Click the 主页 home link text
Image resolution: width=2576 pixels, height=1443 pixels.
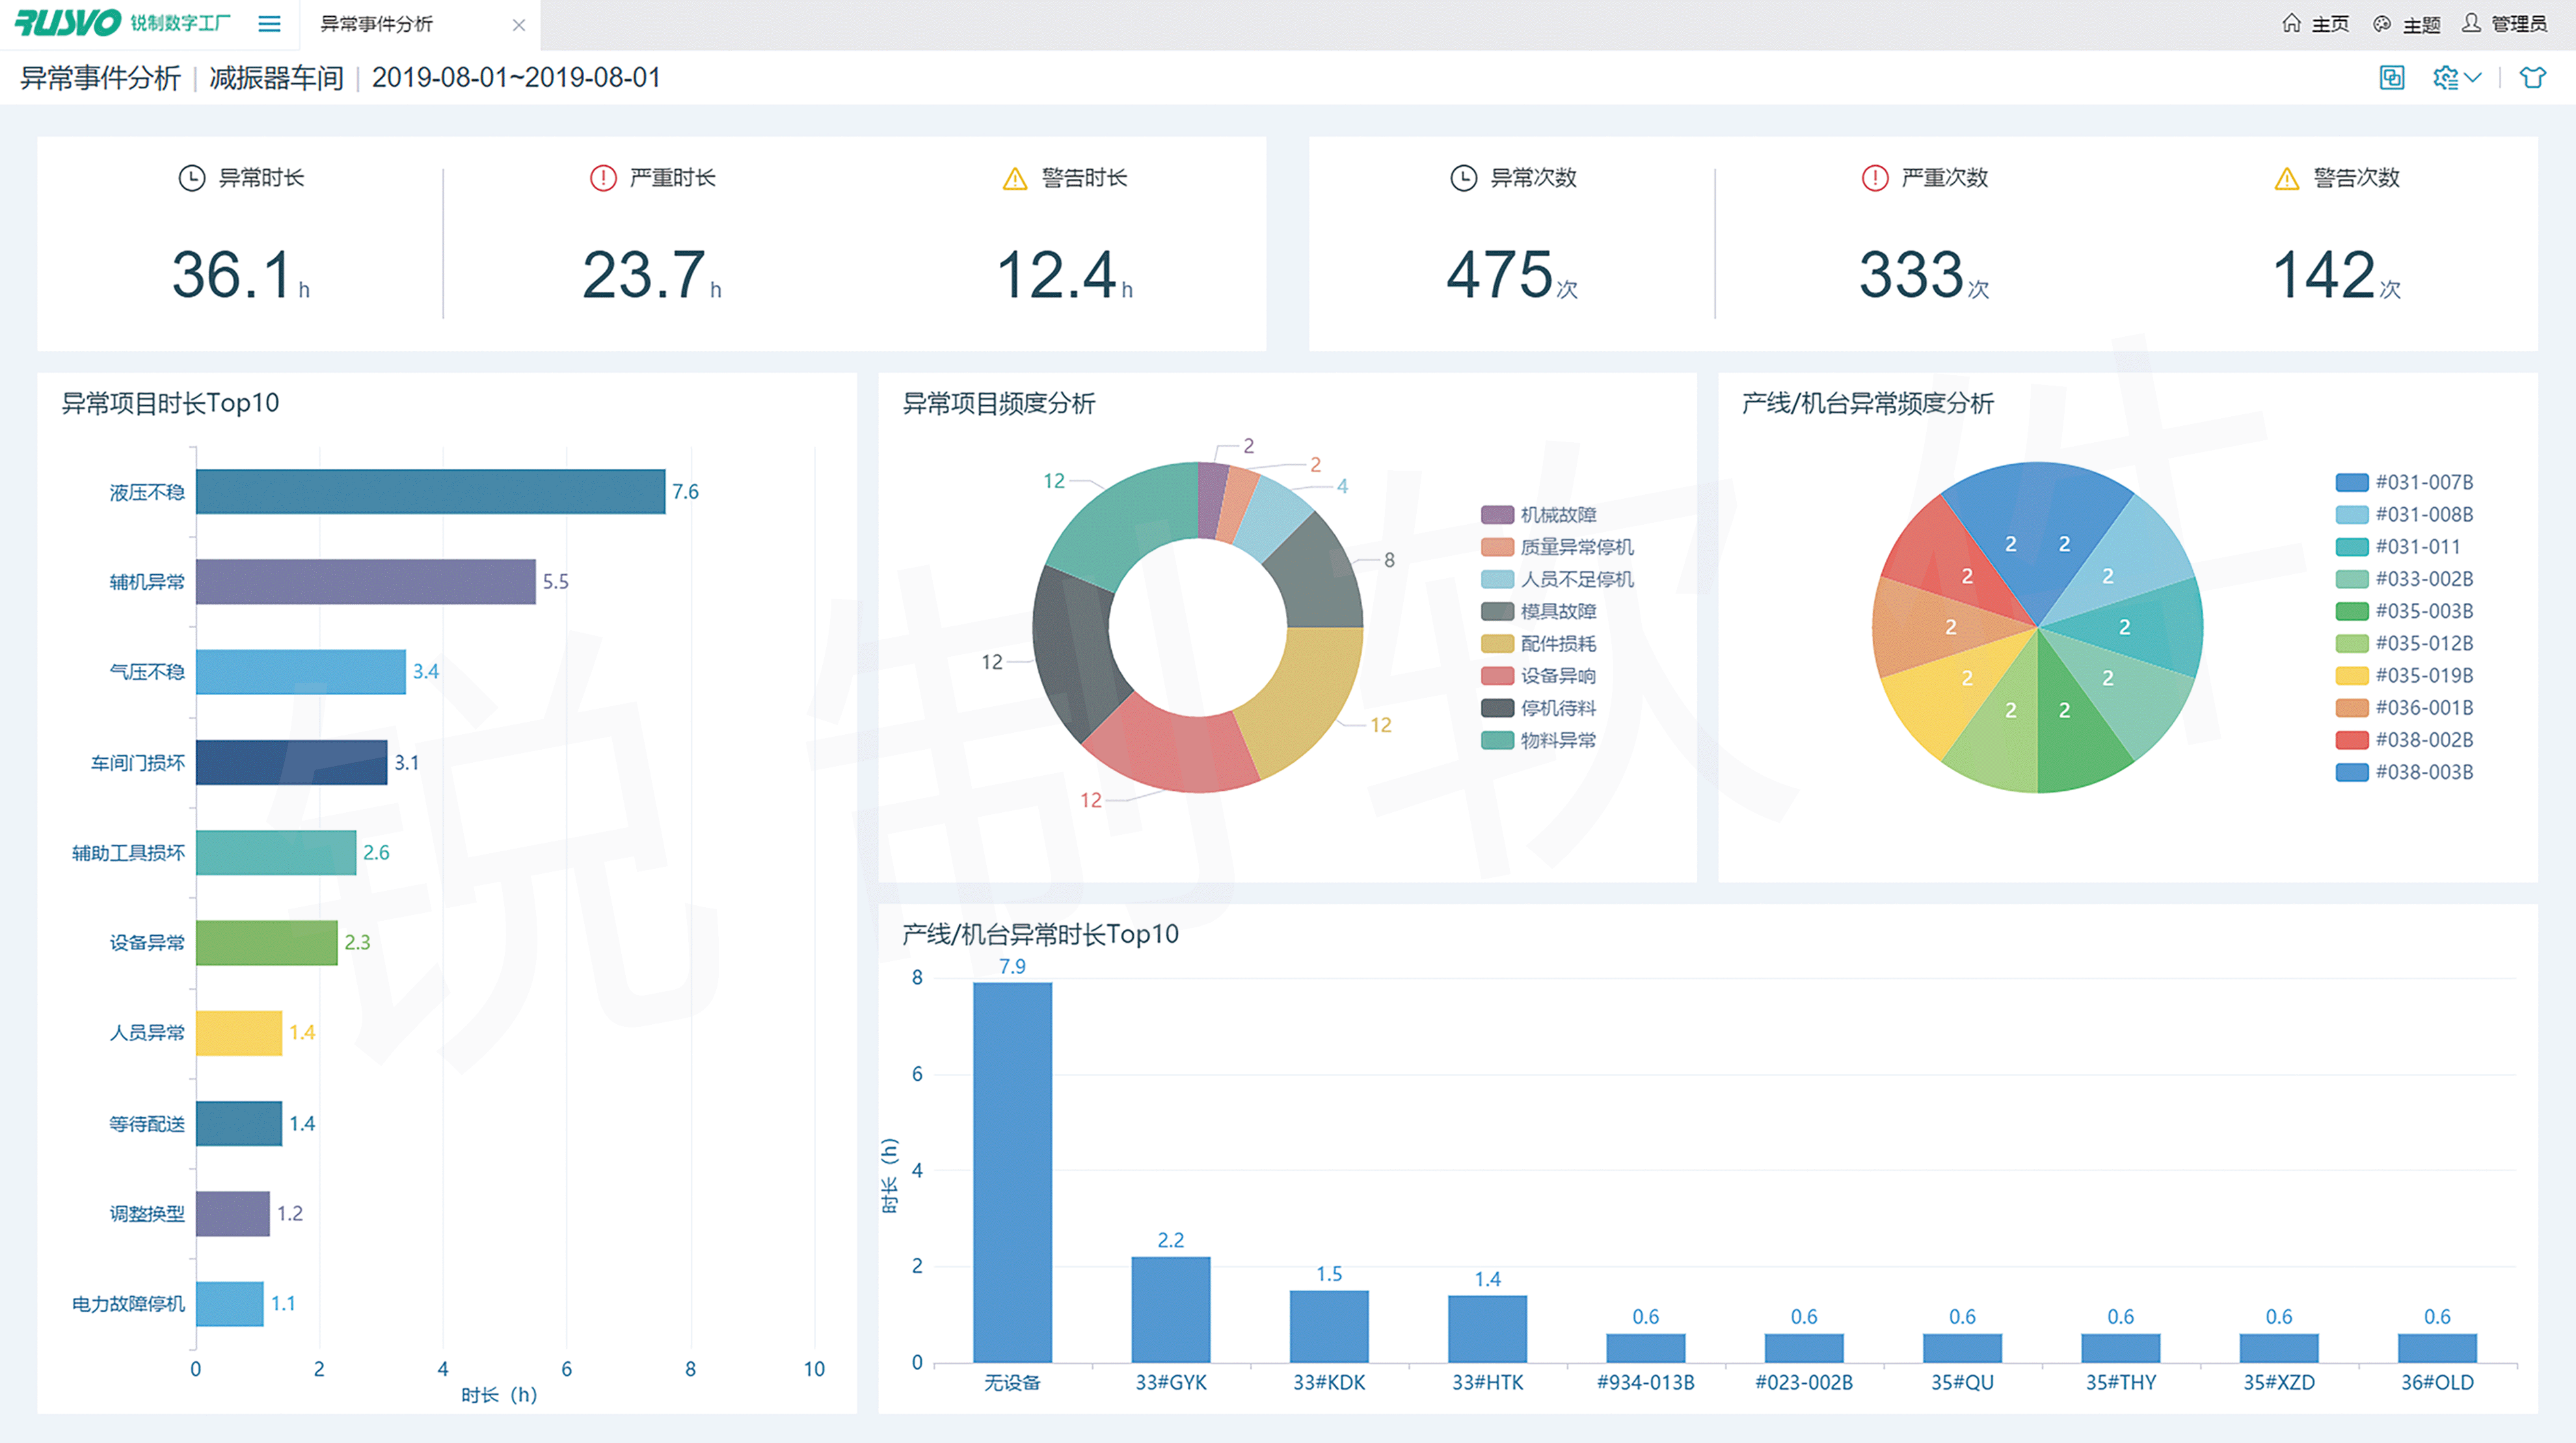click(x=2330, y=24)
